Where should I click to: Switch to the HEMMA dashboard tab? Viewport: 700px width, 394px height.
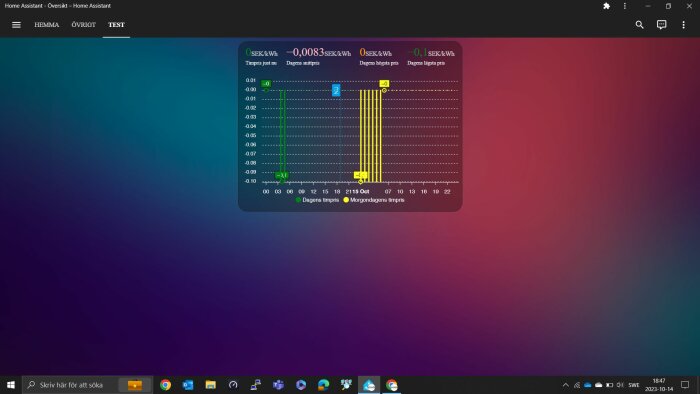coord(46,25)
